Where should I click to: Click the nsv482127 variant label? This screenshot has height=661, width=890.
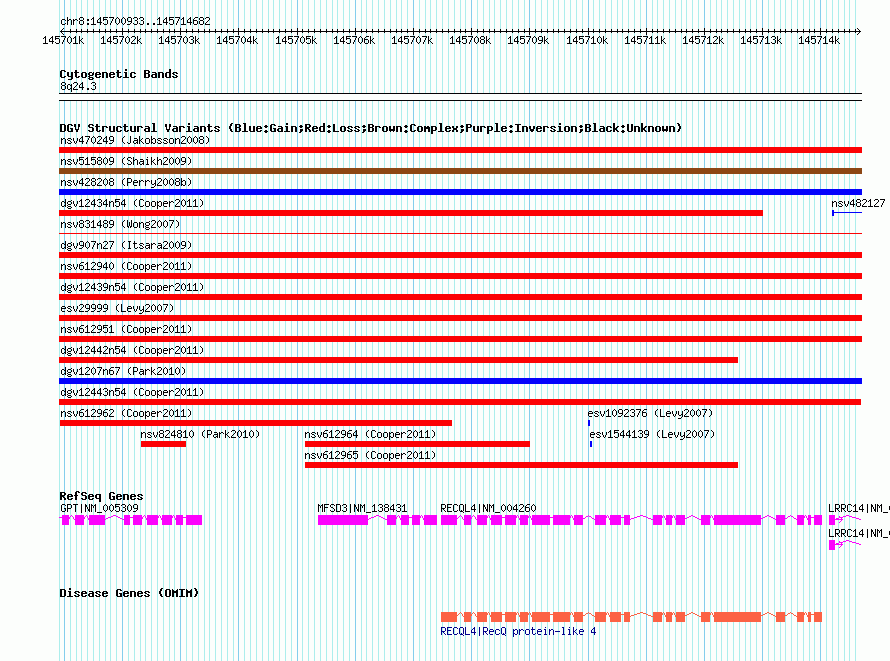coord(858,203)
